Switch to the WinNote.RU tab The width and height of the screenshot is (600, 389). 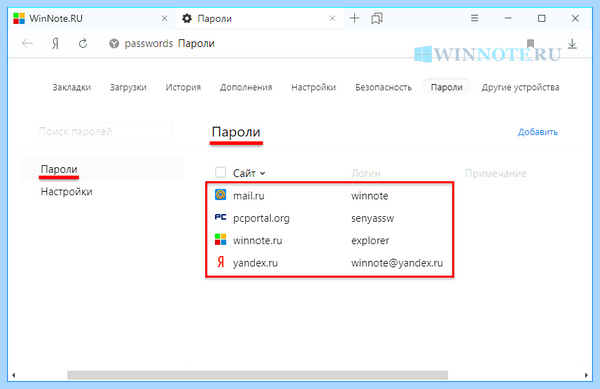point(91,18)
